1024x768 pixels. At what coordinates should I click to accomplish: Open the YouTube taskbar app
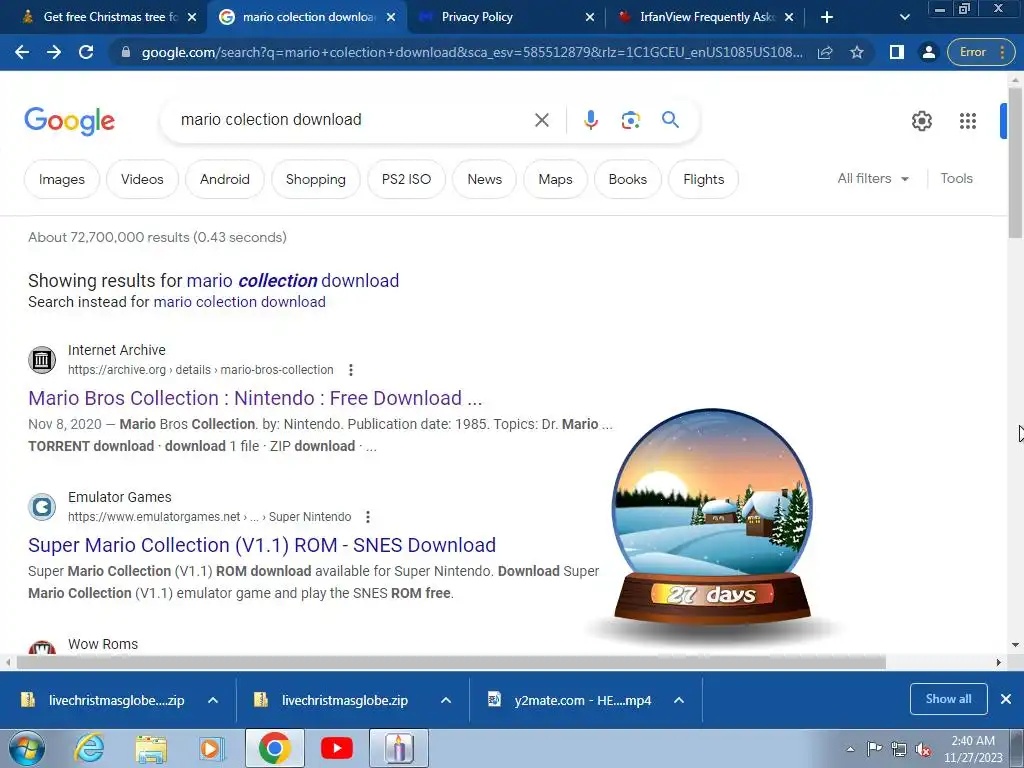(336, 748)
